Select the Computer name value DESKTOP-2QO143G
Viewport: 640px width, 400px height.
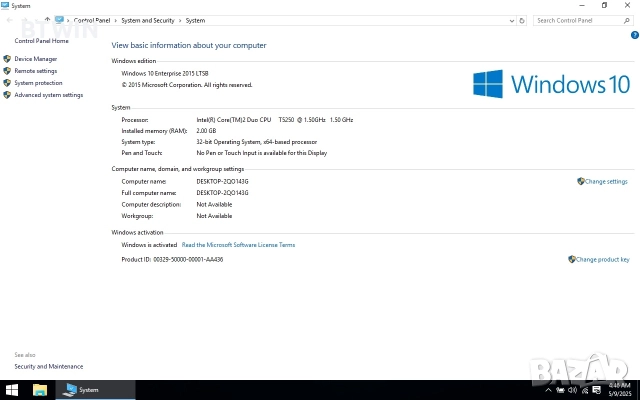[x=222, y=182]
